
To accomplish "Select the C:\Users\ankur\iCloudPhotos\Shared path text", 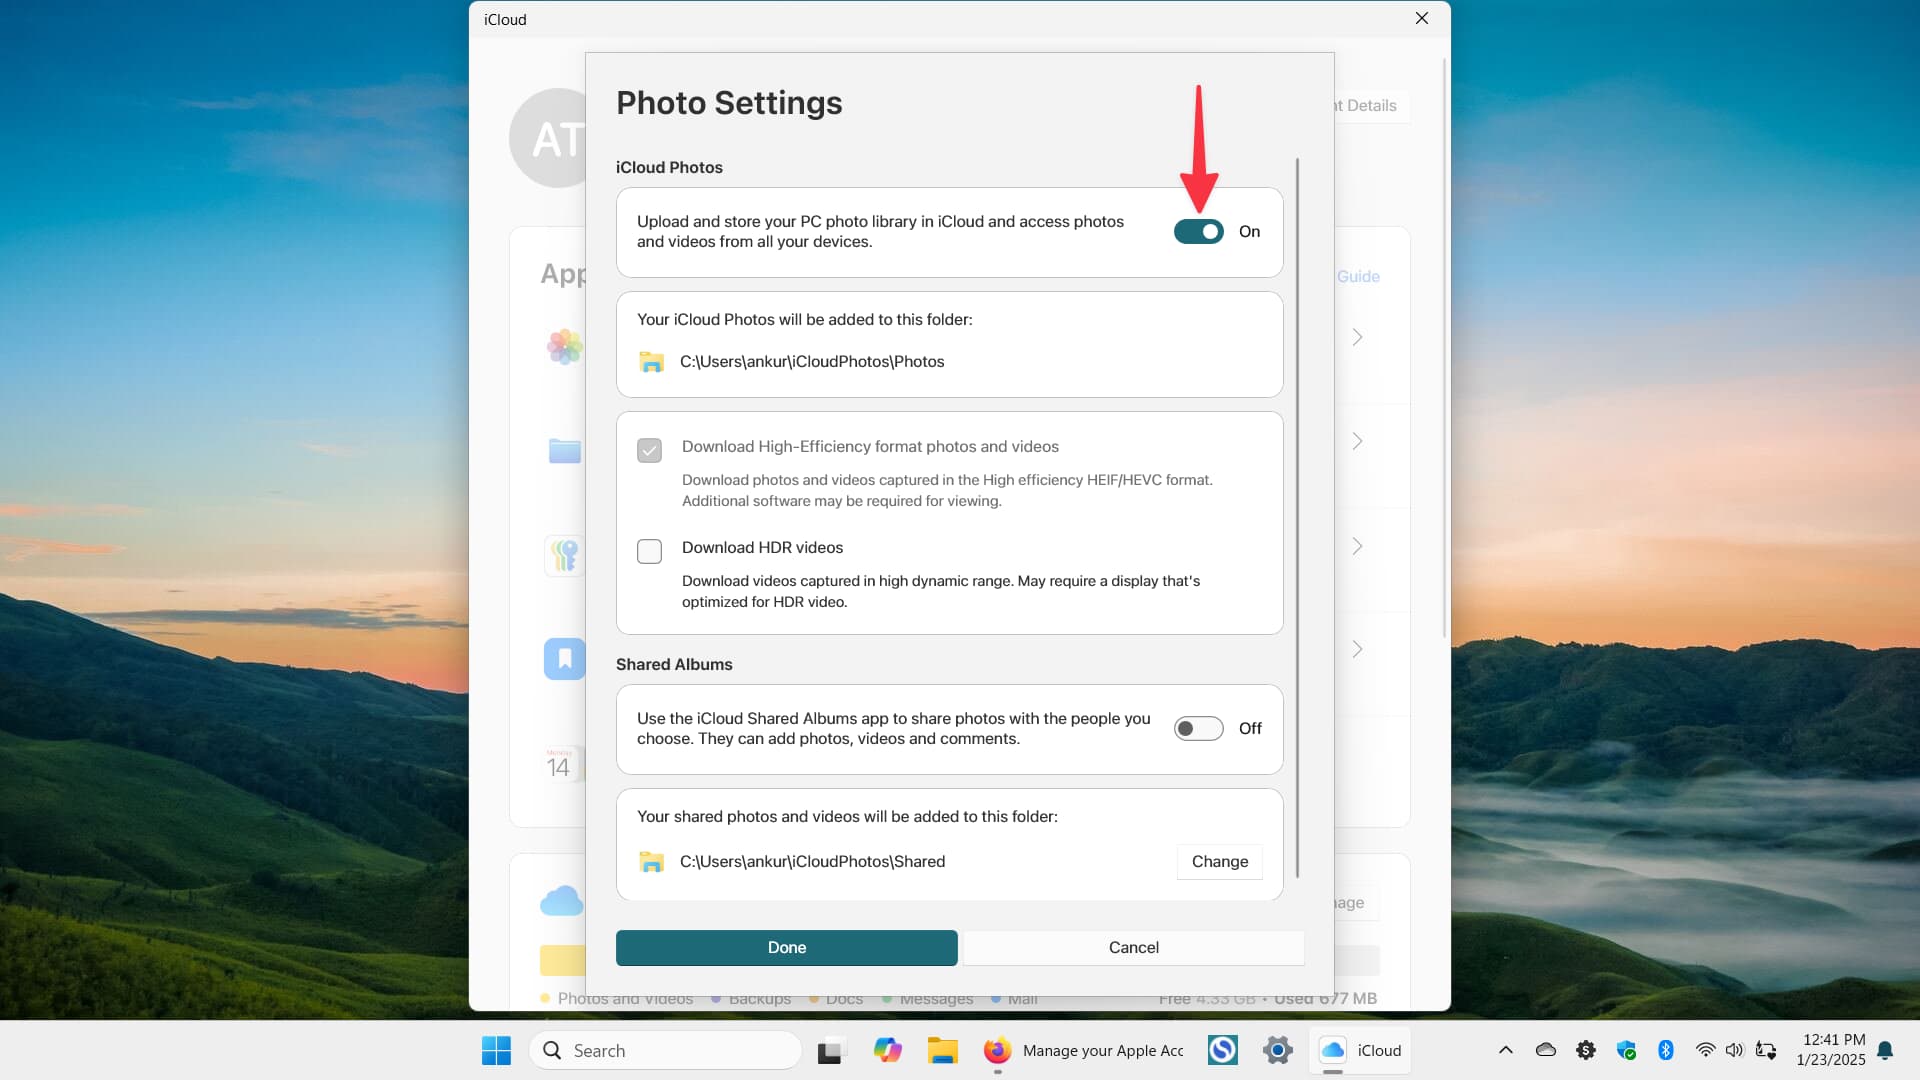I will (812, 861).
